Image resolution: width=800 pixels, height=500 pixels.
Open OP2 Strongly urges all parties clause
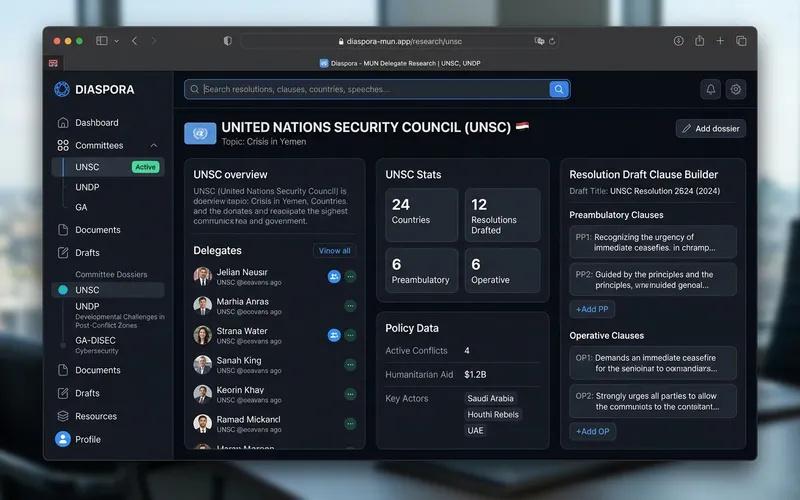[x=653, y=402]
